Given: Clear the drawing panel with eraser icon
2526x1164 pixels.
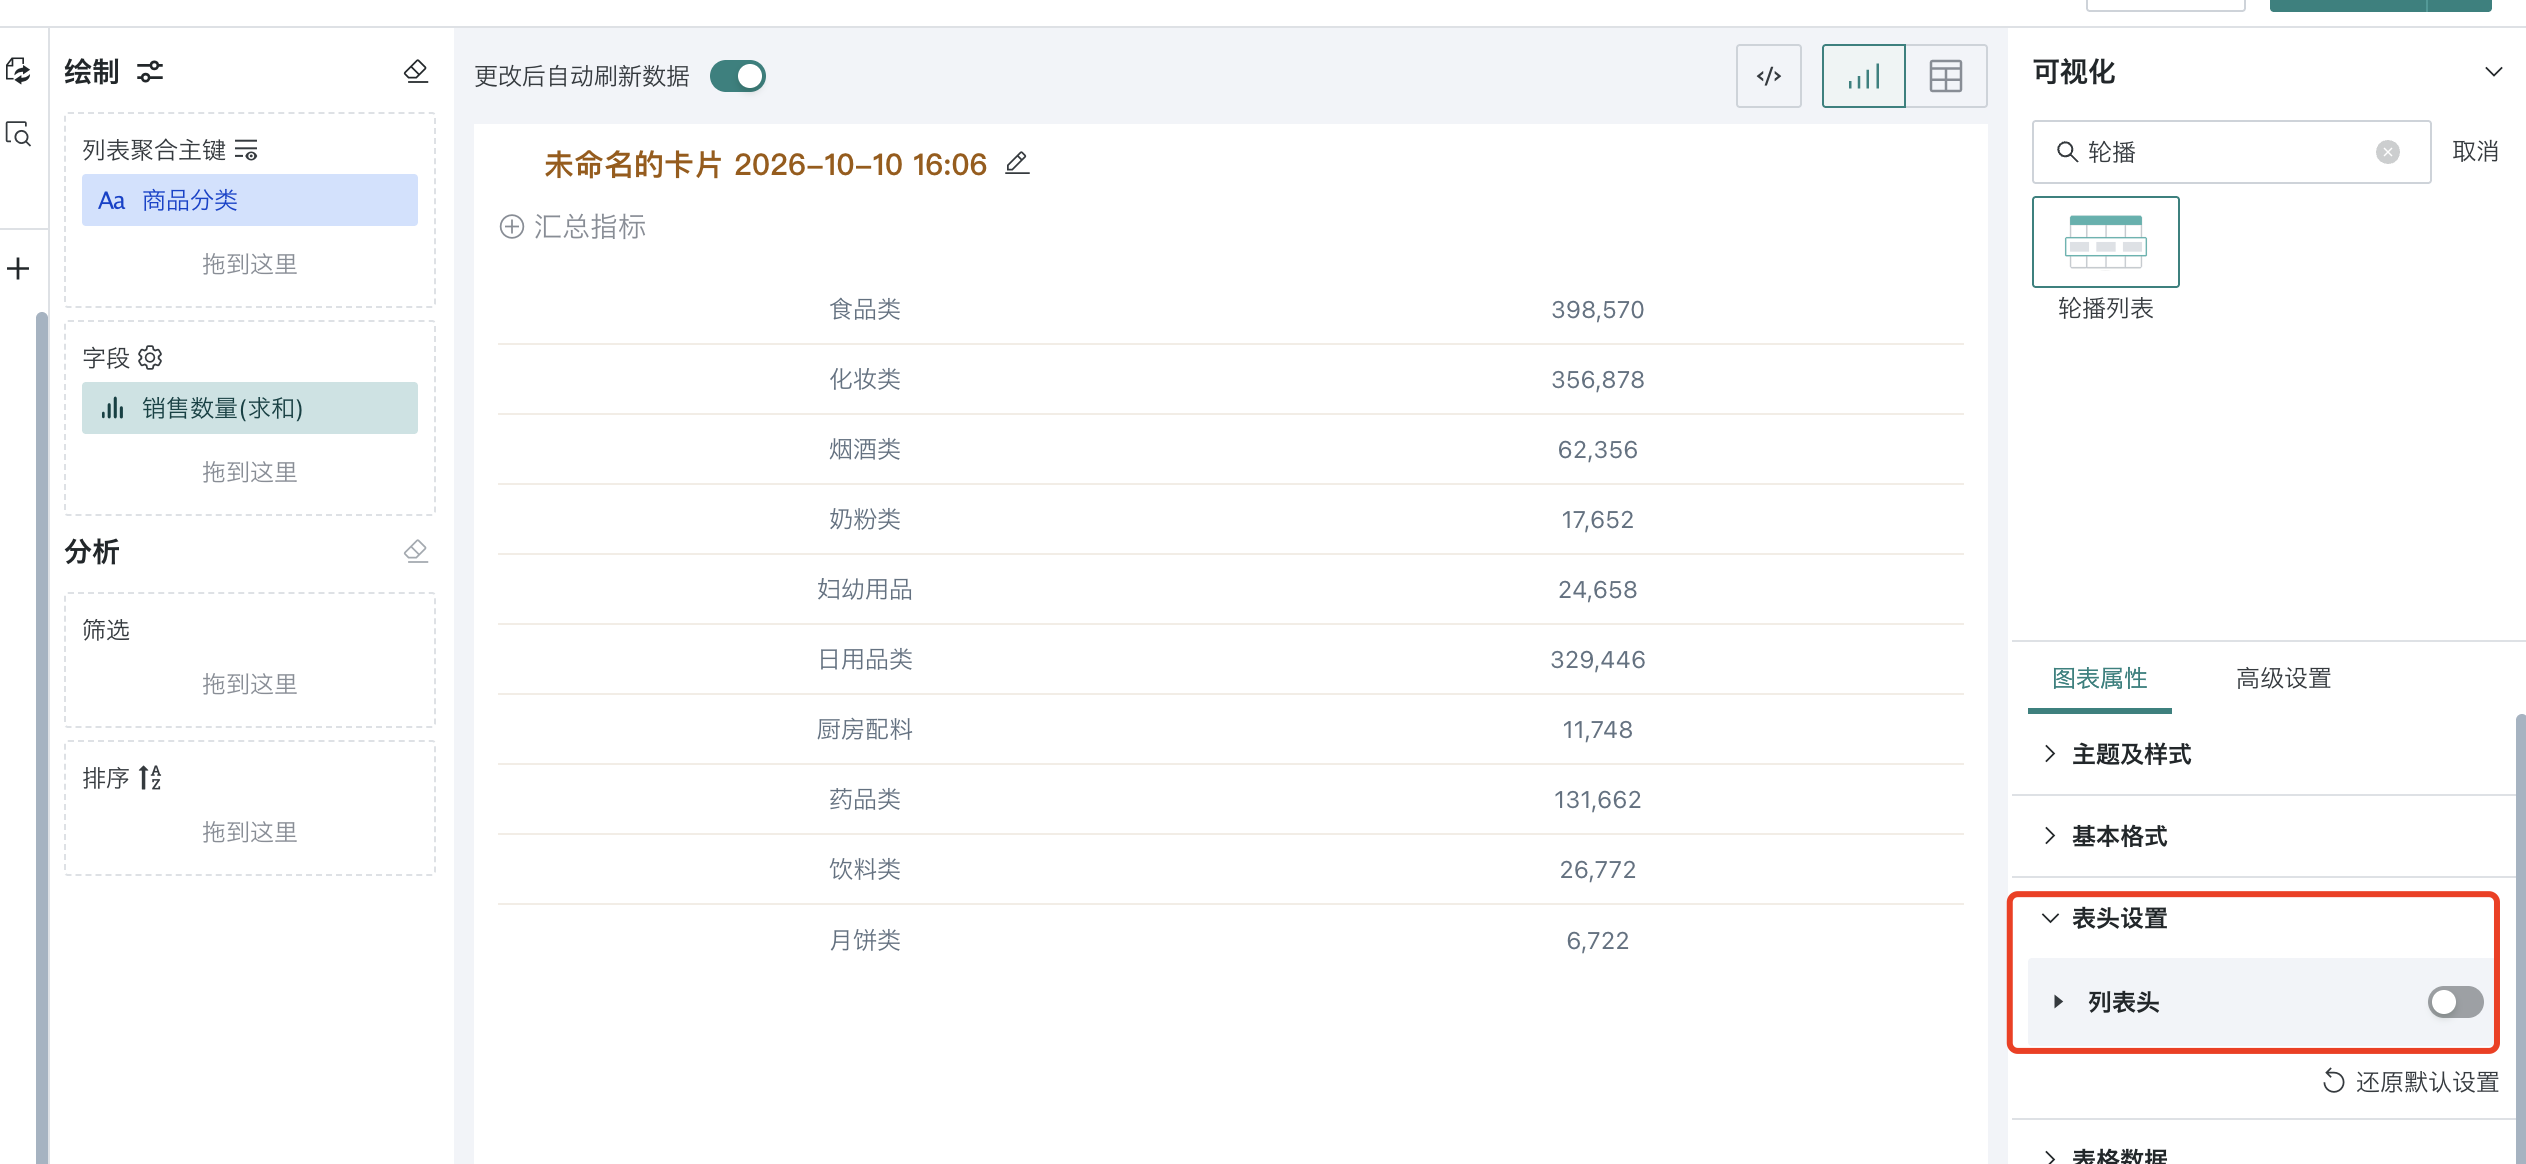Looking at the screenshot, I should (416, 72).
